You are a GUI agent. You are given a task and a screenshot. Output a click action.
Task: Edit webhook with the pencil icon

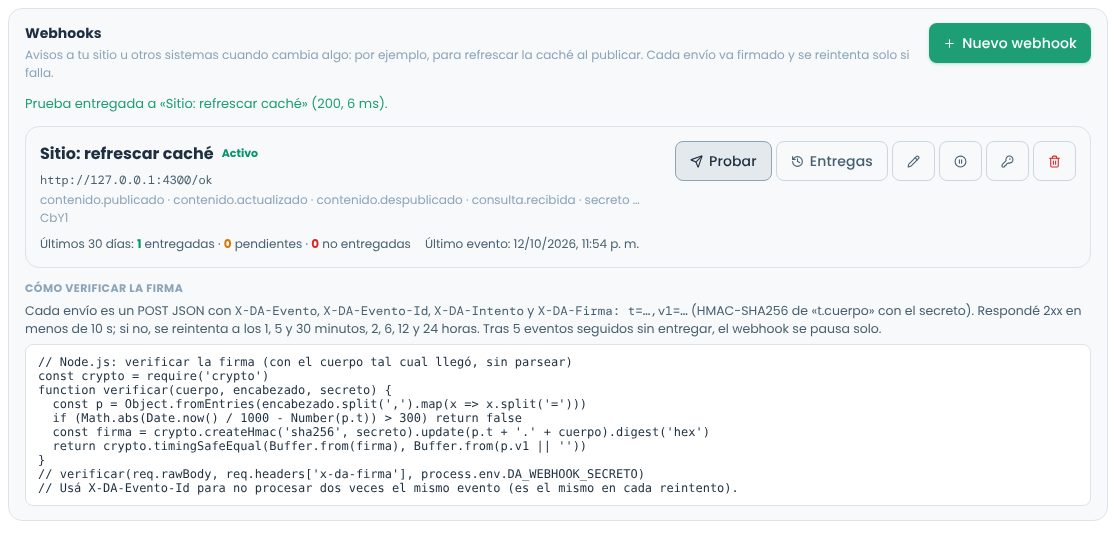tap(913, 161)
